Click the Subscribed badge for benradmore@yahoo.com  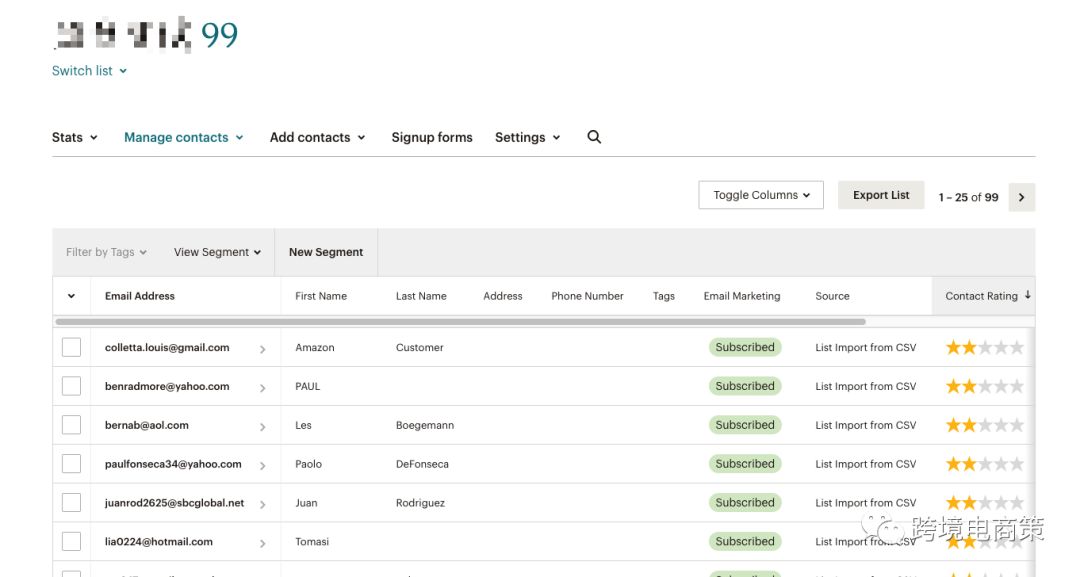click(745, 386)
